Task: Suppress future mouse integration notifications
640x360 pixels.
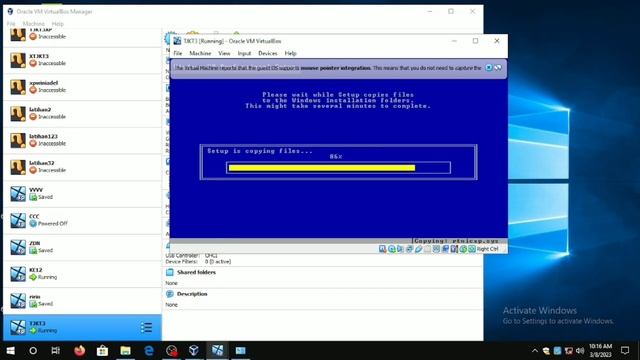Action: click(x=498, y=68)
